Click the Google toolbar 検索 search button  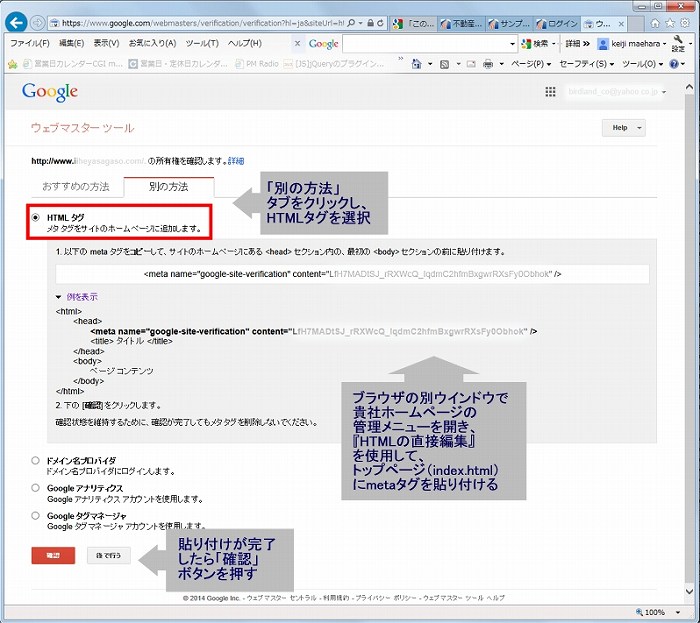pos(534,43)
